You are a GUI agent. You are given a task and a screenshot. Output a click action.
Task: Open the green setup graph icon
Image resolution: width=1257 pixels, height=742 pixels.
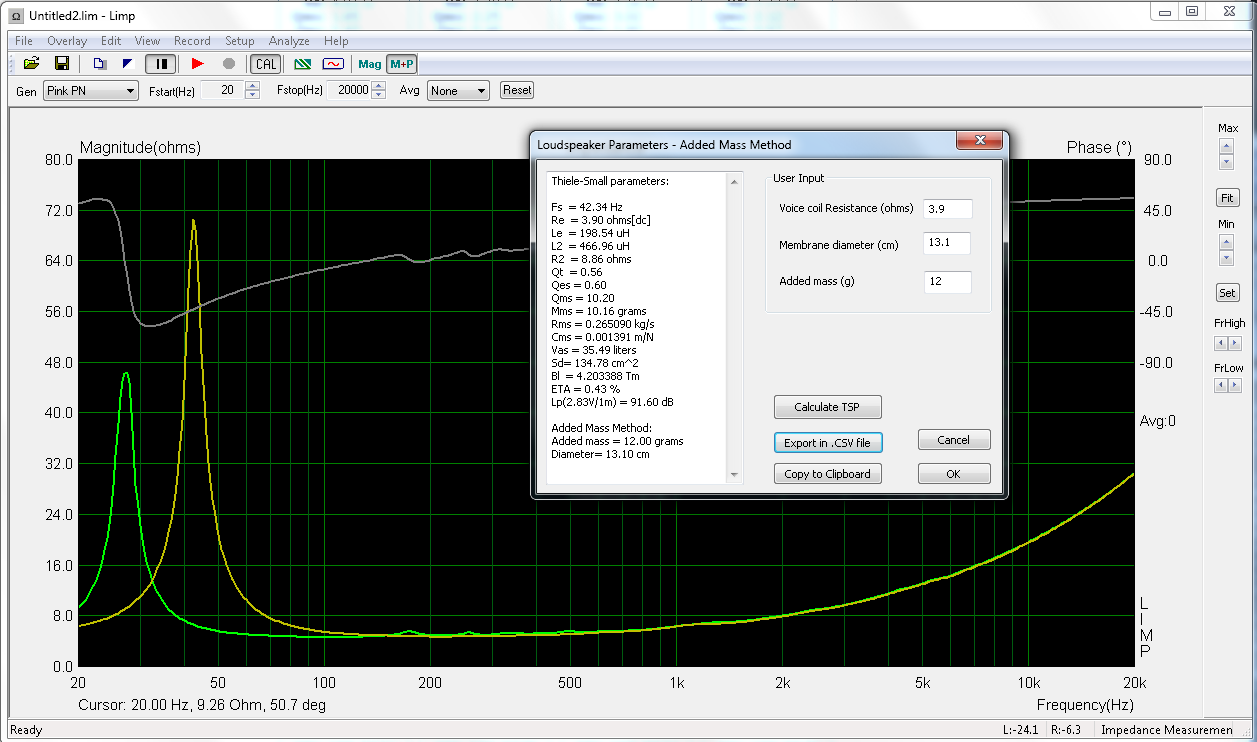(x=302, y=64)
